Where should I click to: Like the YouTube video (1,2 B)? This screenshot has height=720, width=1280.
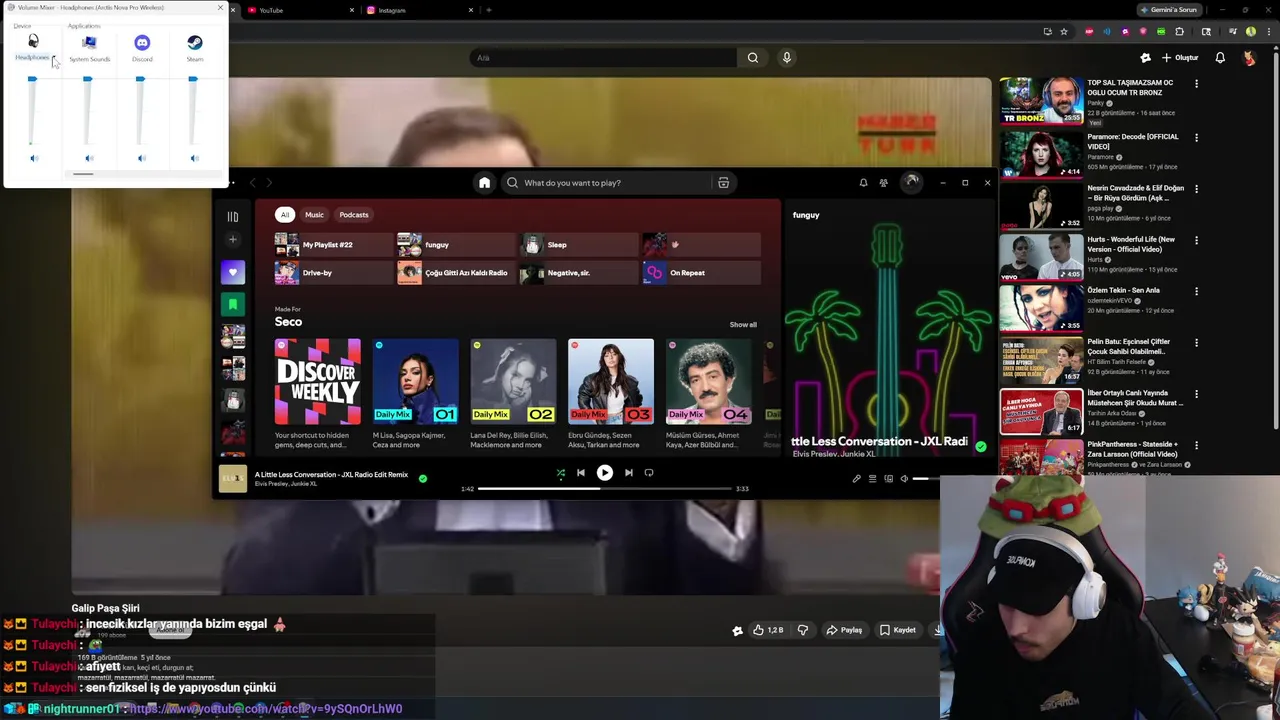[768, 630]
